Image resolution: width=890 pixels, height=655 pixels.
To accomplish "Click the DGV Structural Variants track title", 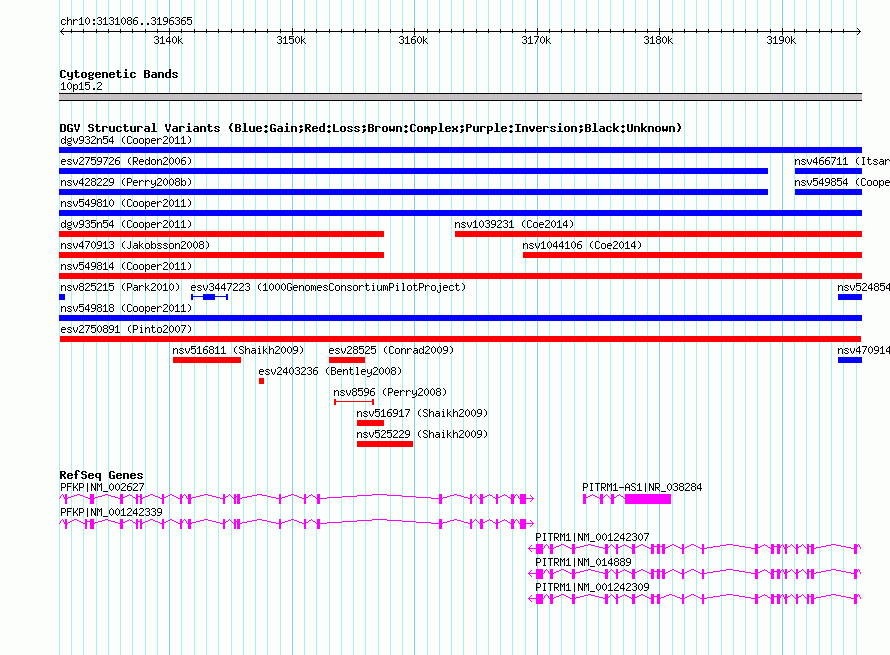I will coord(370,128).
